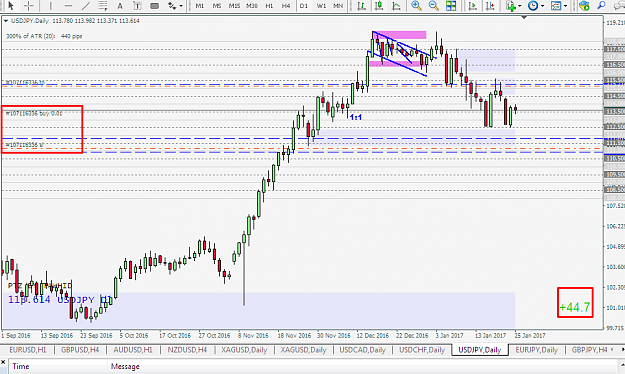The width and height of the screenshot is (625, 374).
Task: Toggle chart auto scroll icon
Action: tap(473, 6)
